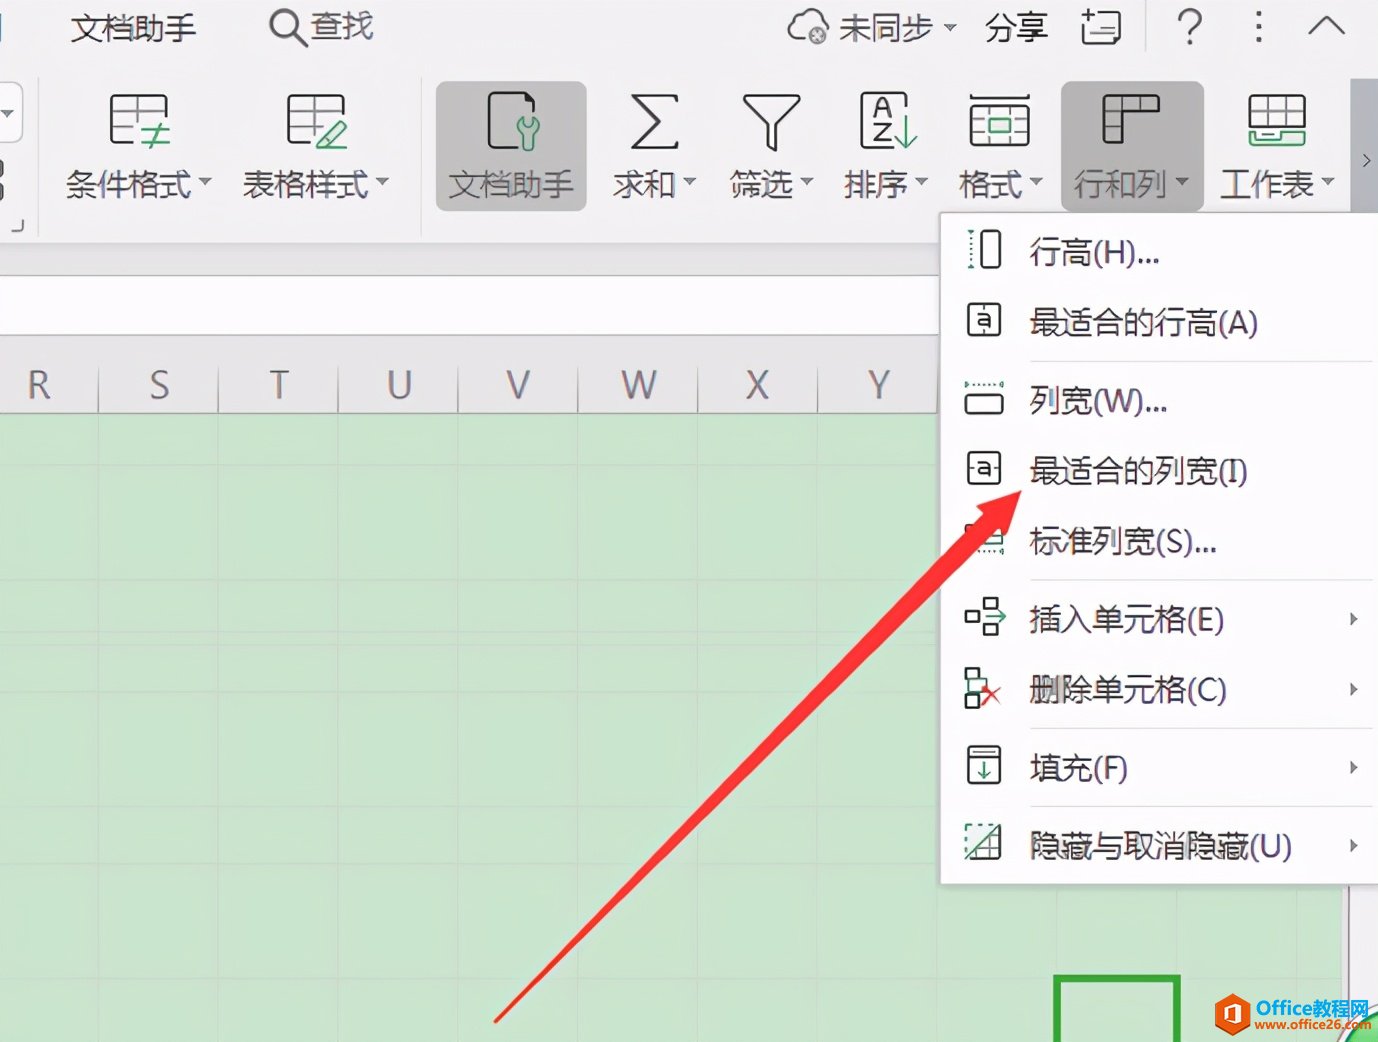Expand the 工作表 dropdown arrow
This screenshot has width=1378, height=1042.
(1328, 182)
